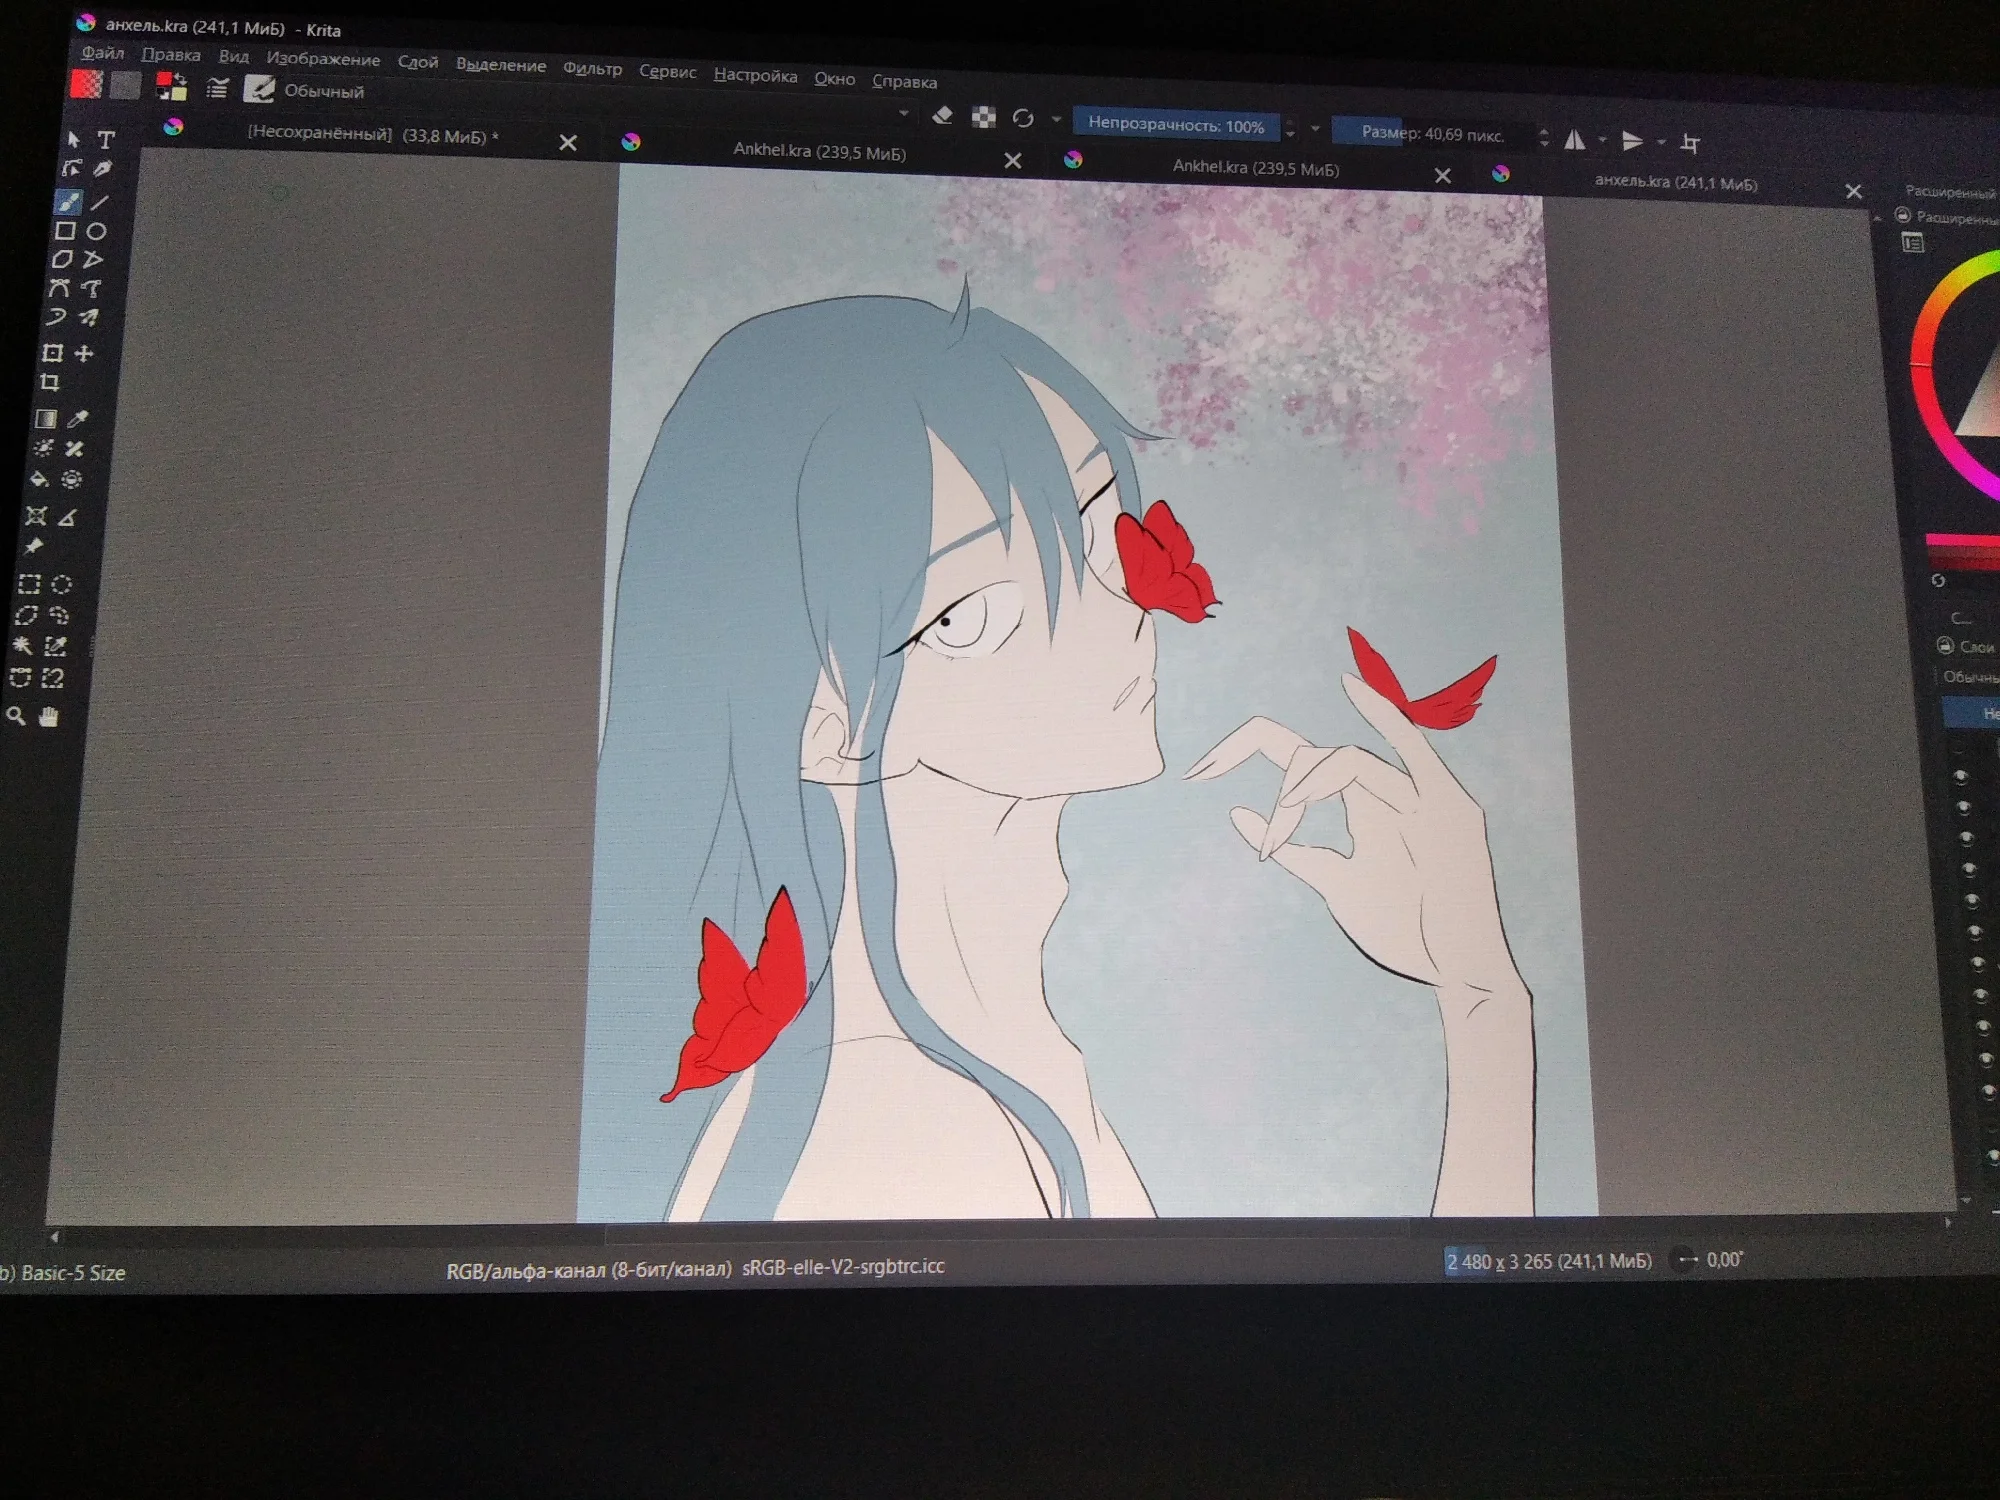Click the Непрозрачность 100% slider

(1175, 125)
